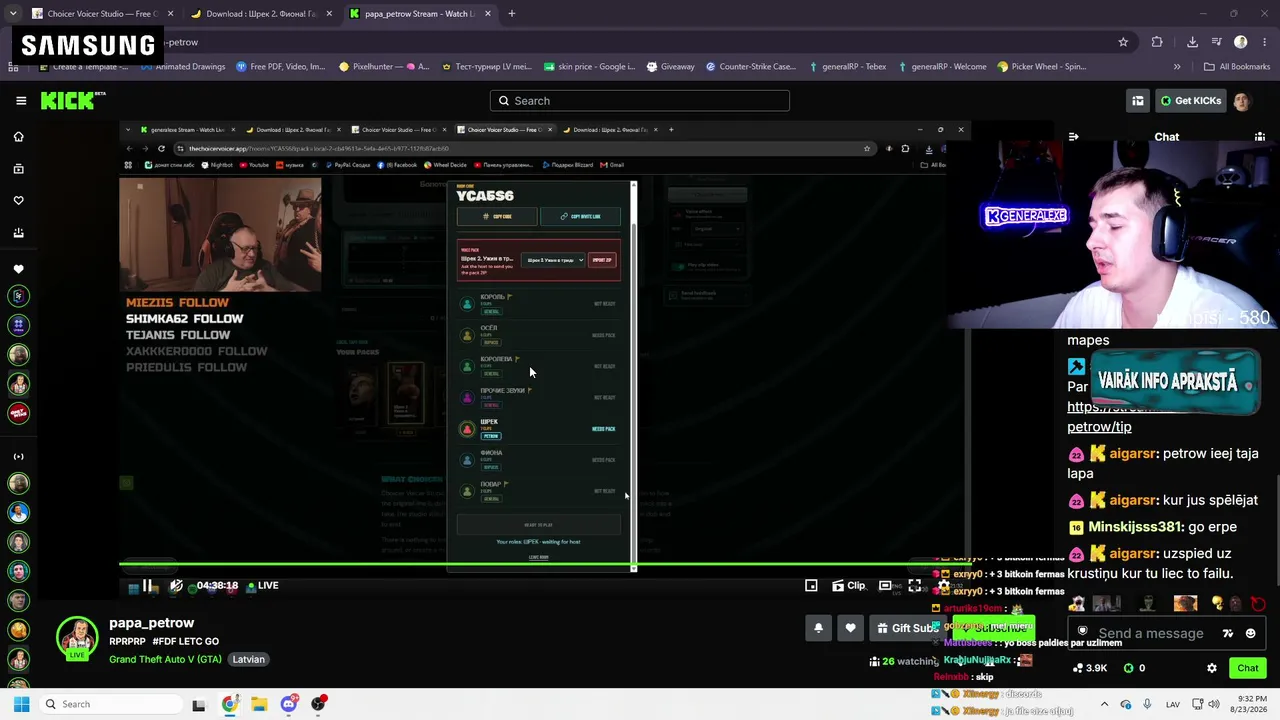
Task: Show hidden system tray icons
Action: coord(1104,704)
